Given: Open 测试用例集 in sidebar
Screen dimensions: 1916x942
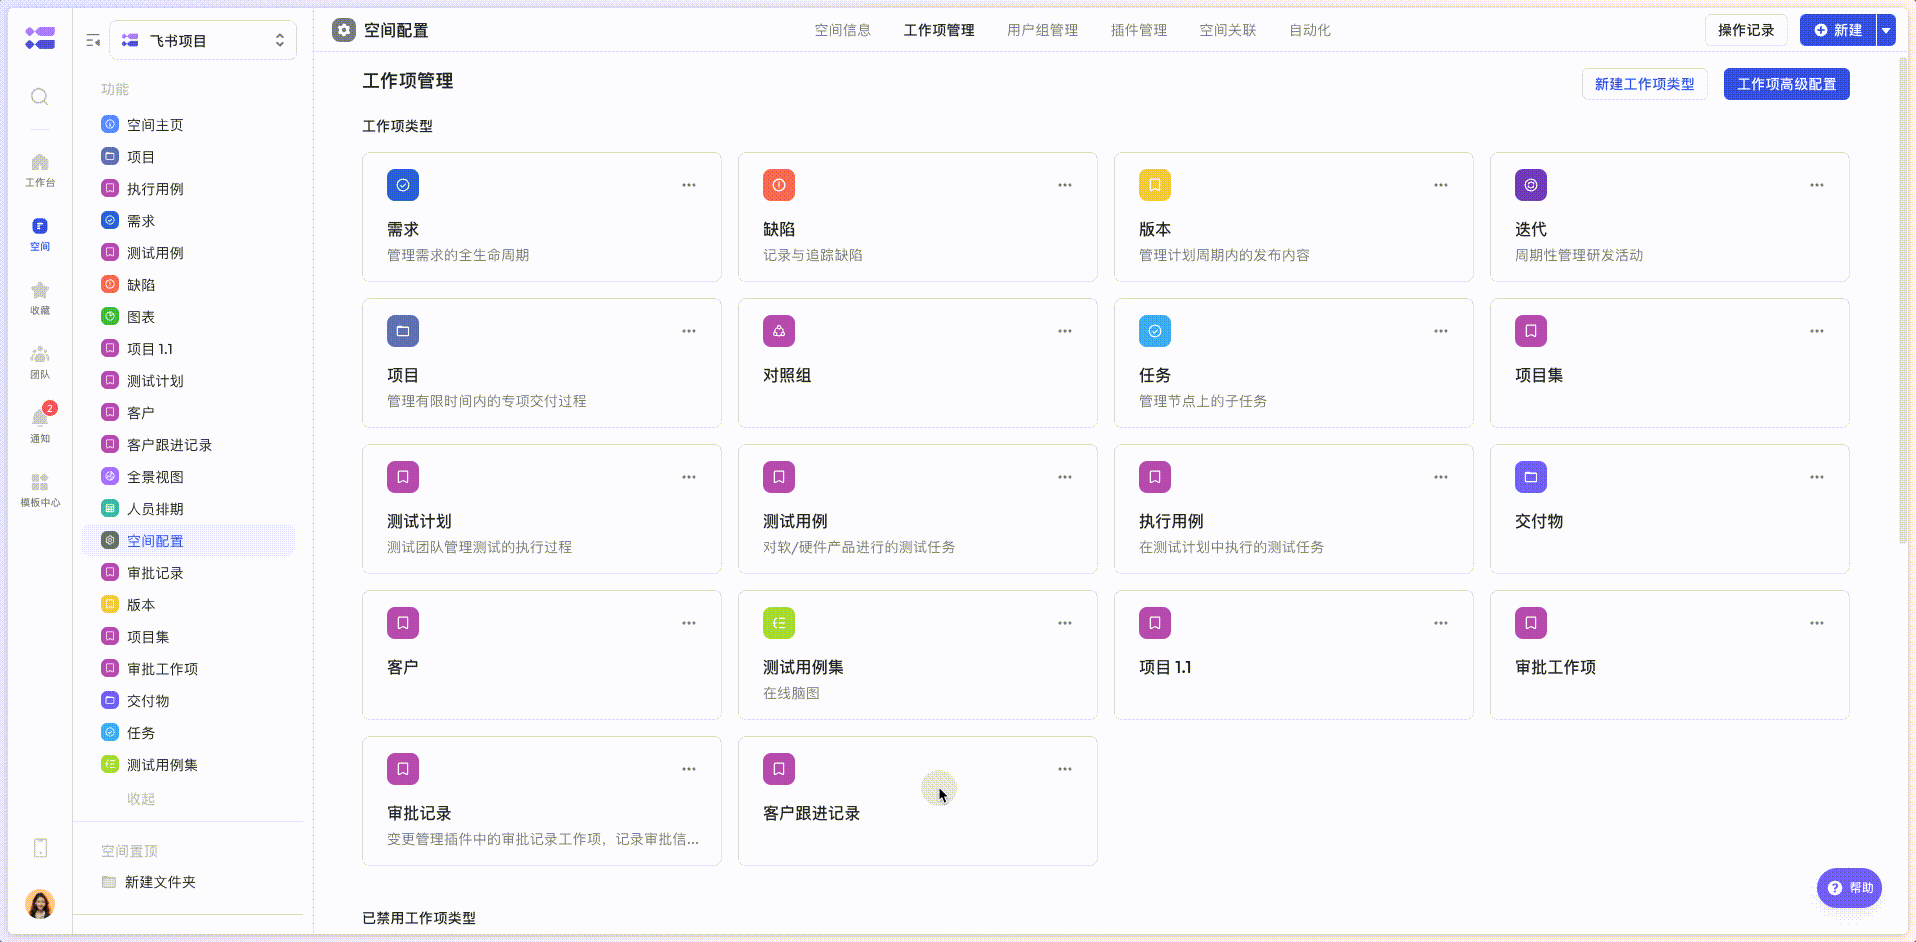Looking at the screenshot, I should pos(188,765).
